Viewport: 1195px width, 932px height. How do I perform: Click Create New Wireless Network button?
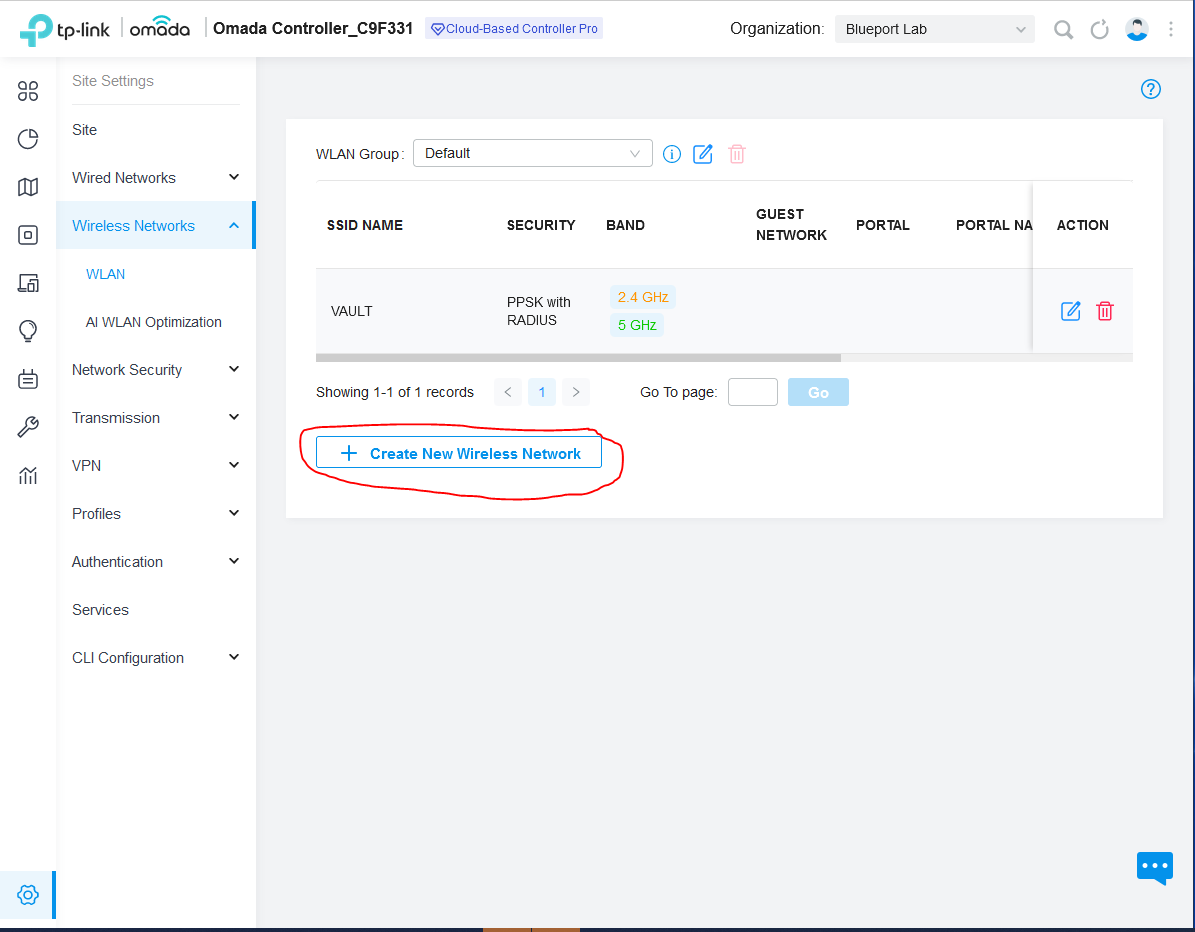[459, 453]
